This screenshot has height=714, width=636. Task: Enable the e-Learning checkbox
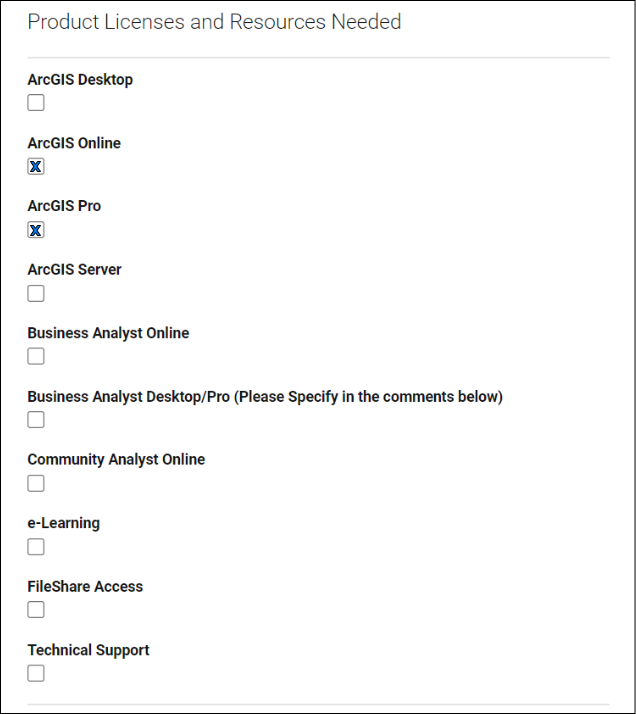[x=36, y=546]
